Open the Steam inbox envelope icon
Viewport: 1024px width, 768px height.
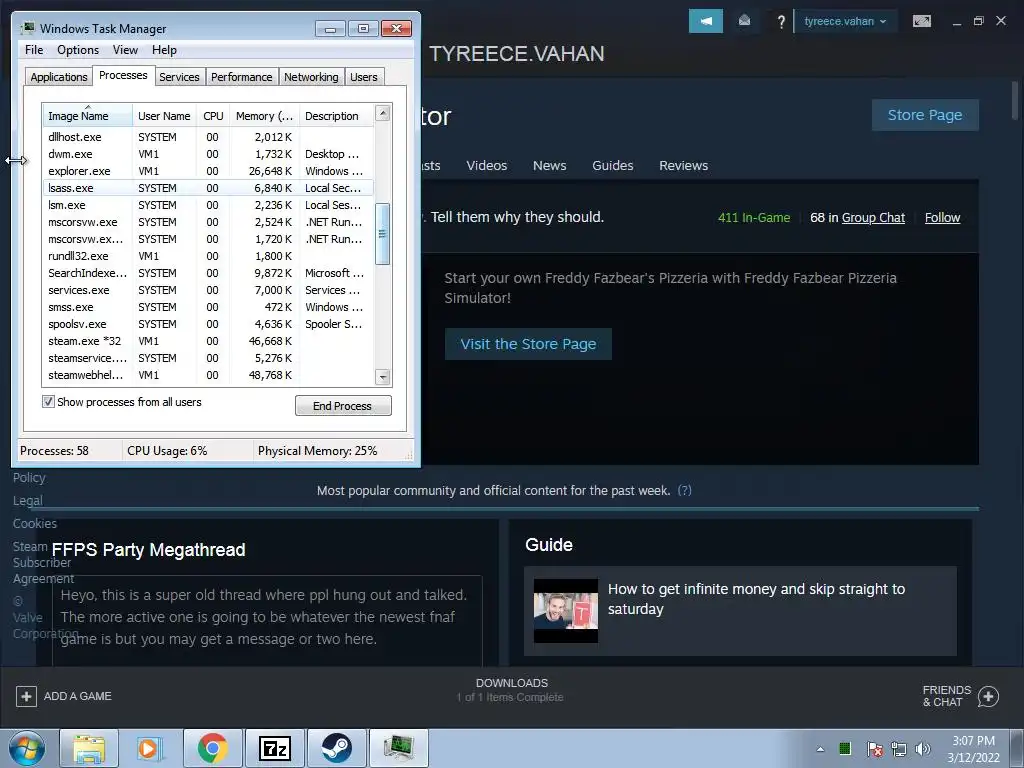pos(744,21)
